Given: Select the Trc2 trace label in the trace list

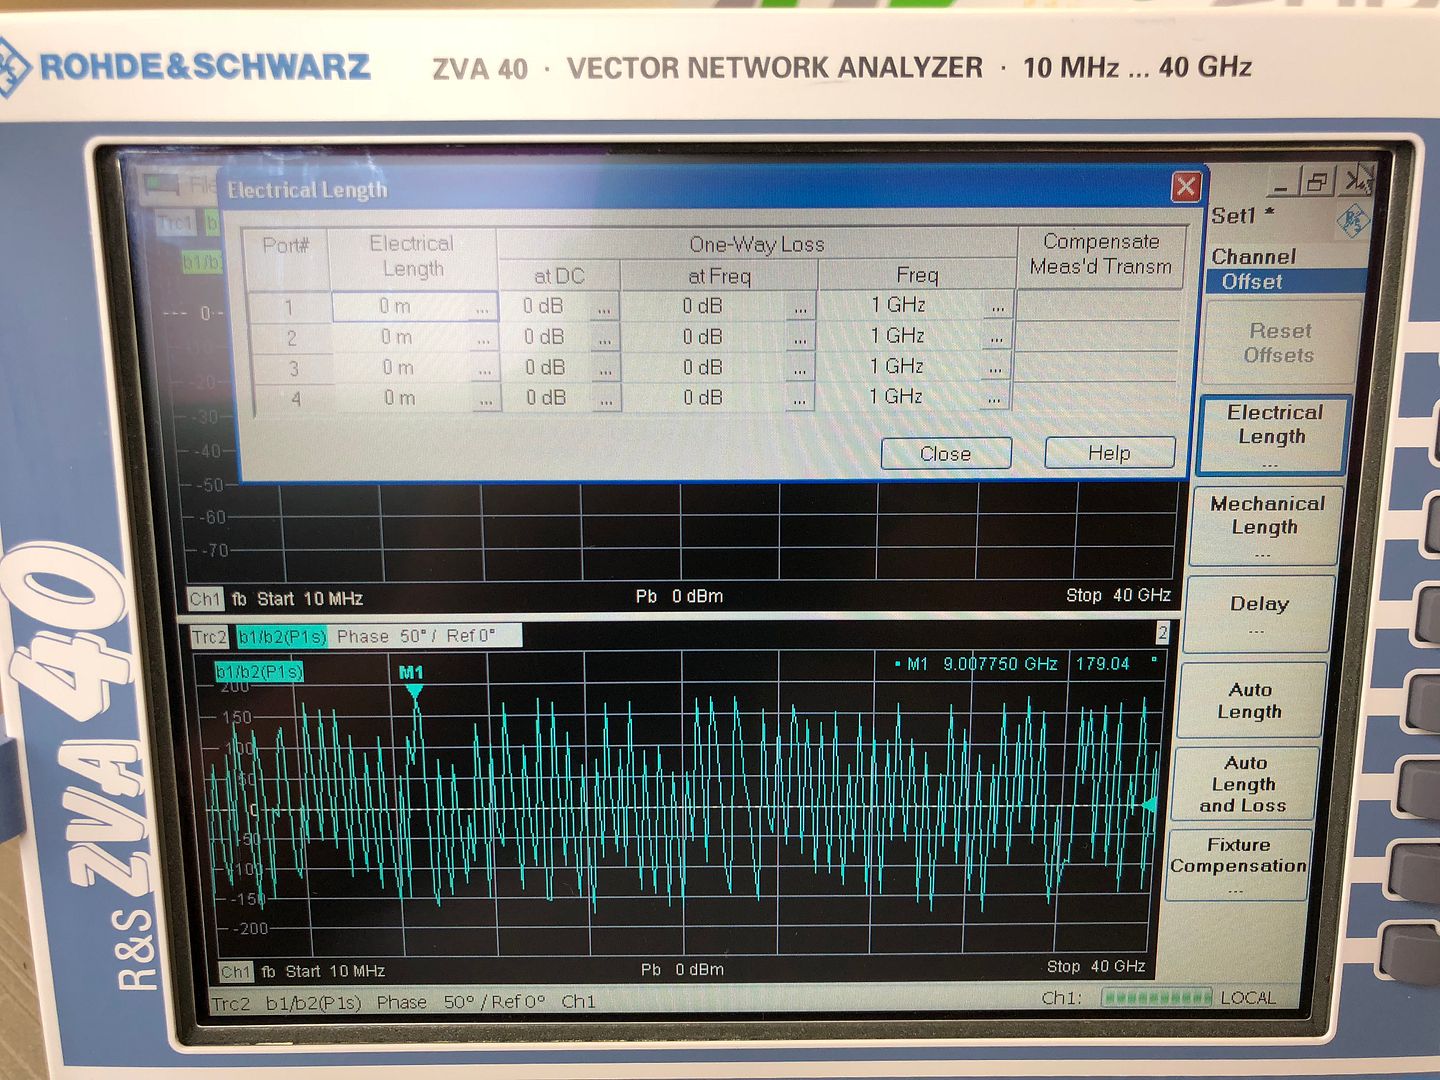Looking at the screenshot, I should 210,637.
